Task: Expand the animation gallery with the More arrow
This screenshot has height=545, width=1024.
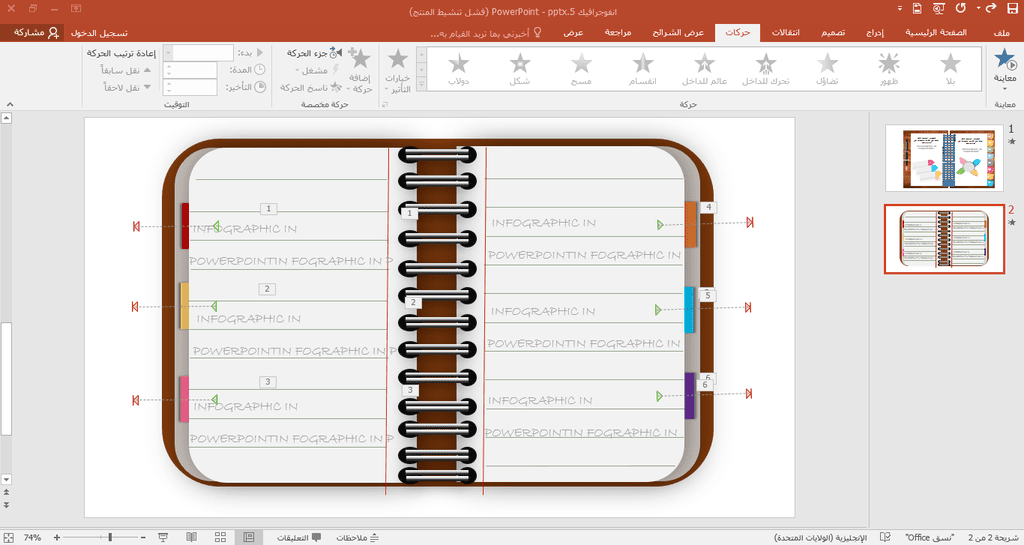Action: (x=421, y=84)
